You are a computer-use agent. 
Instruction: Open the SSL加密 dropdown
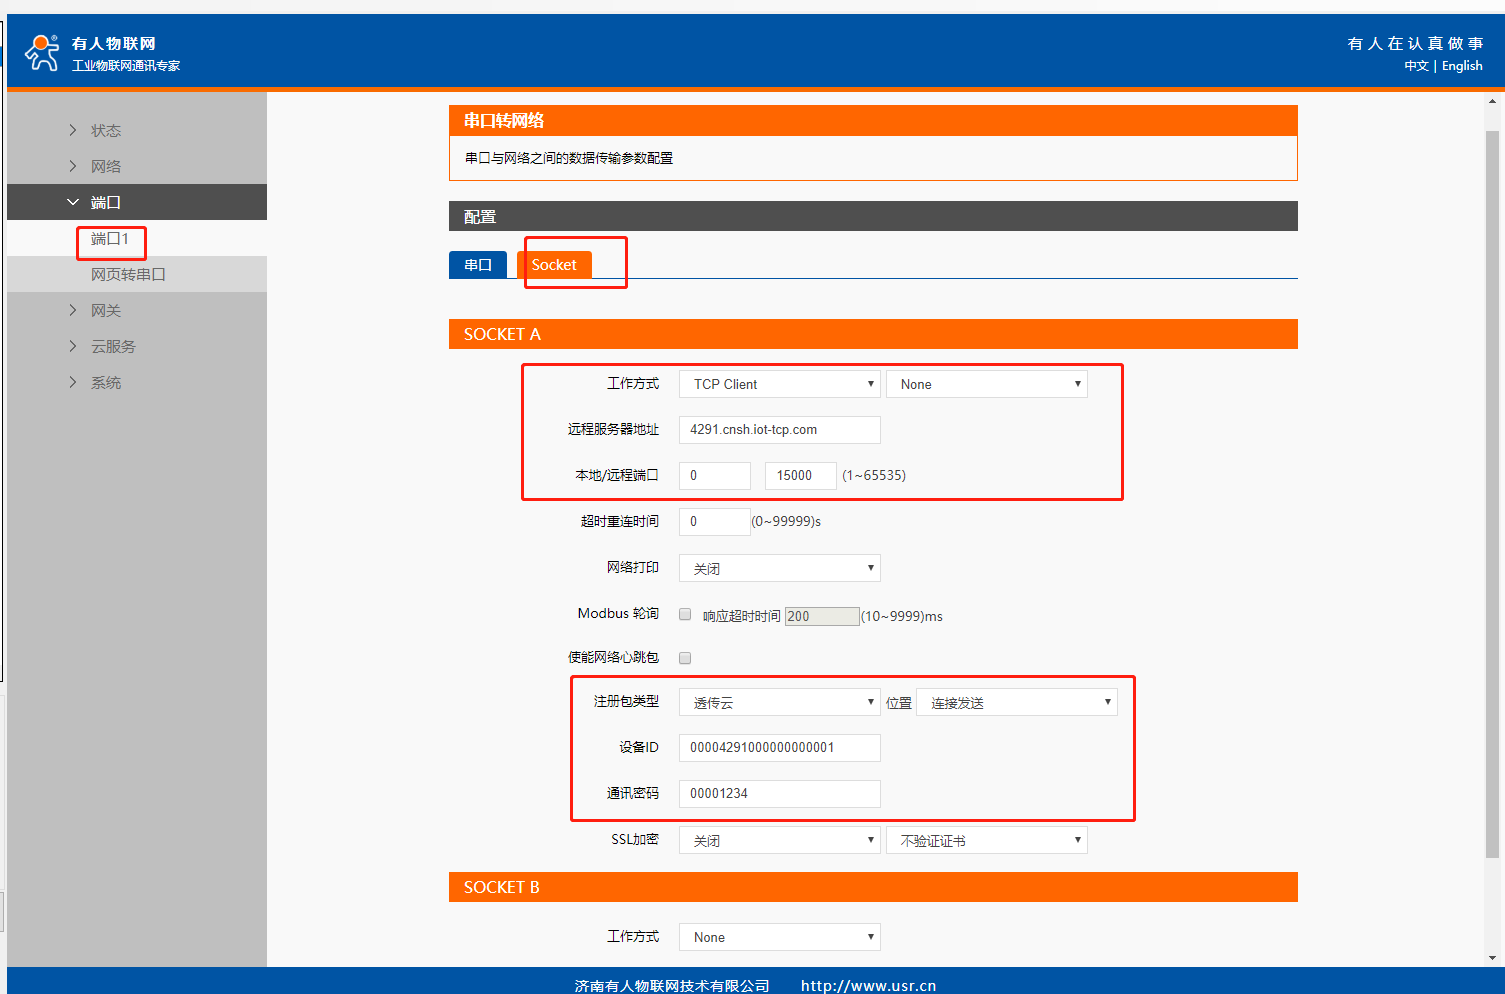[x=779, y=841]
